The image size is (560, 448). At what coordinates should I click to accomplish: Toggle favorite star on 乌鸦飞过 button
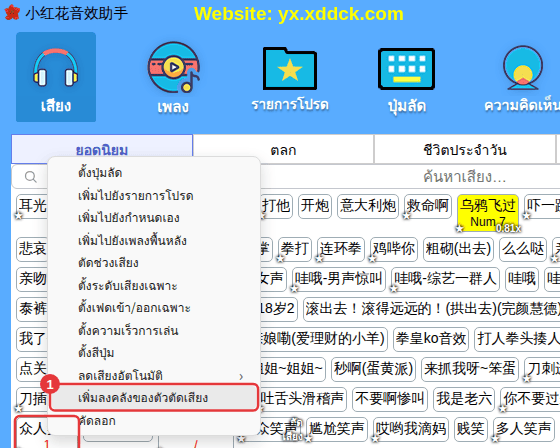click(x=459, y=228)
